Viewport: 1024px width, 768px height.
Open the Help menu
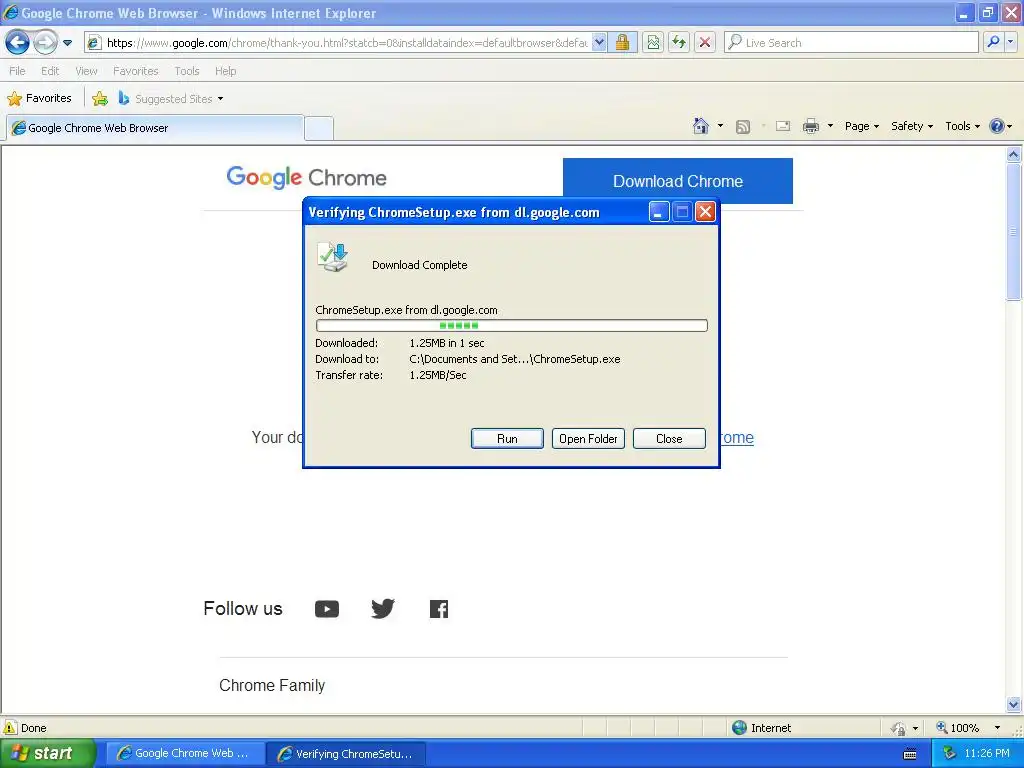click(225, 71)
